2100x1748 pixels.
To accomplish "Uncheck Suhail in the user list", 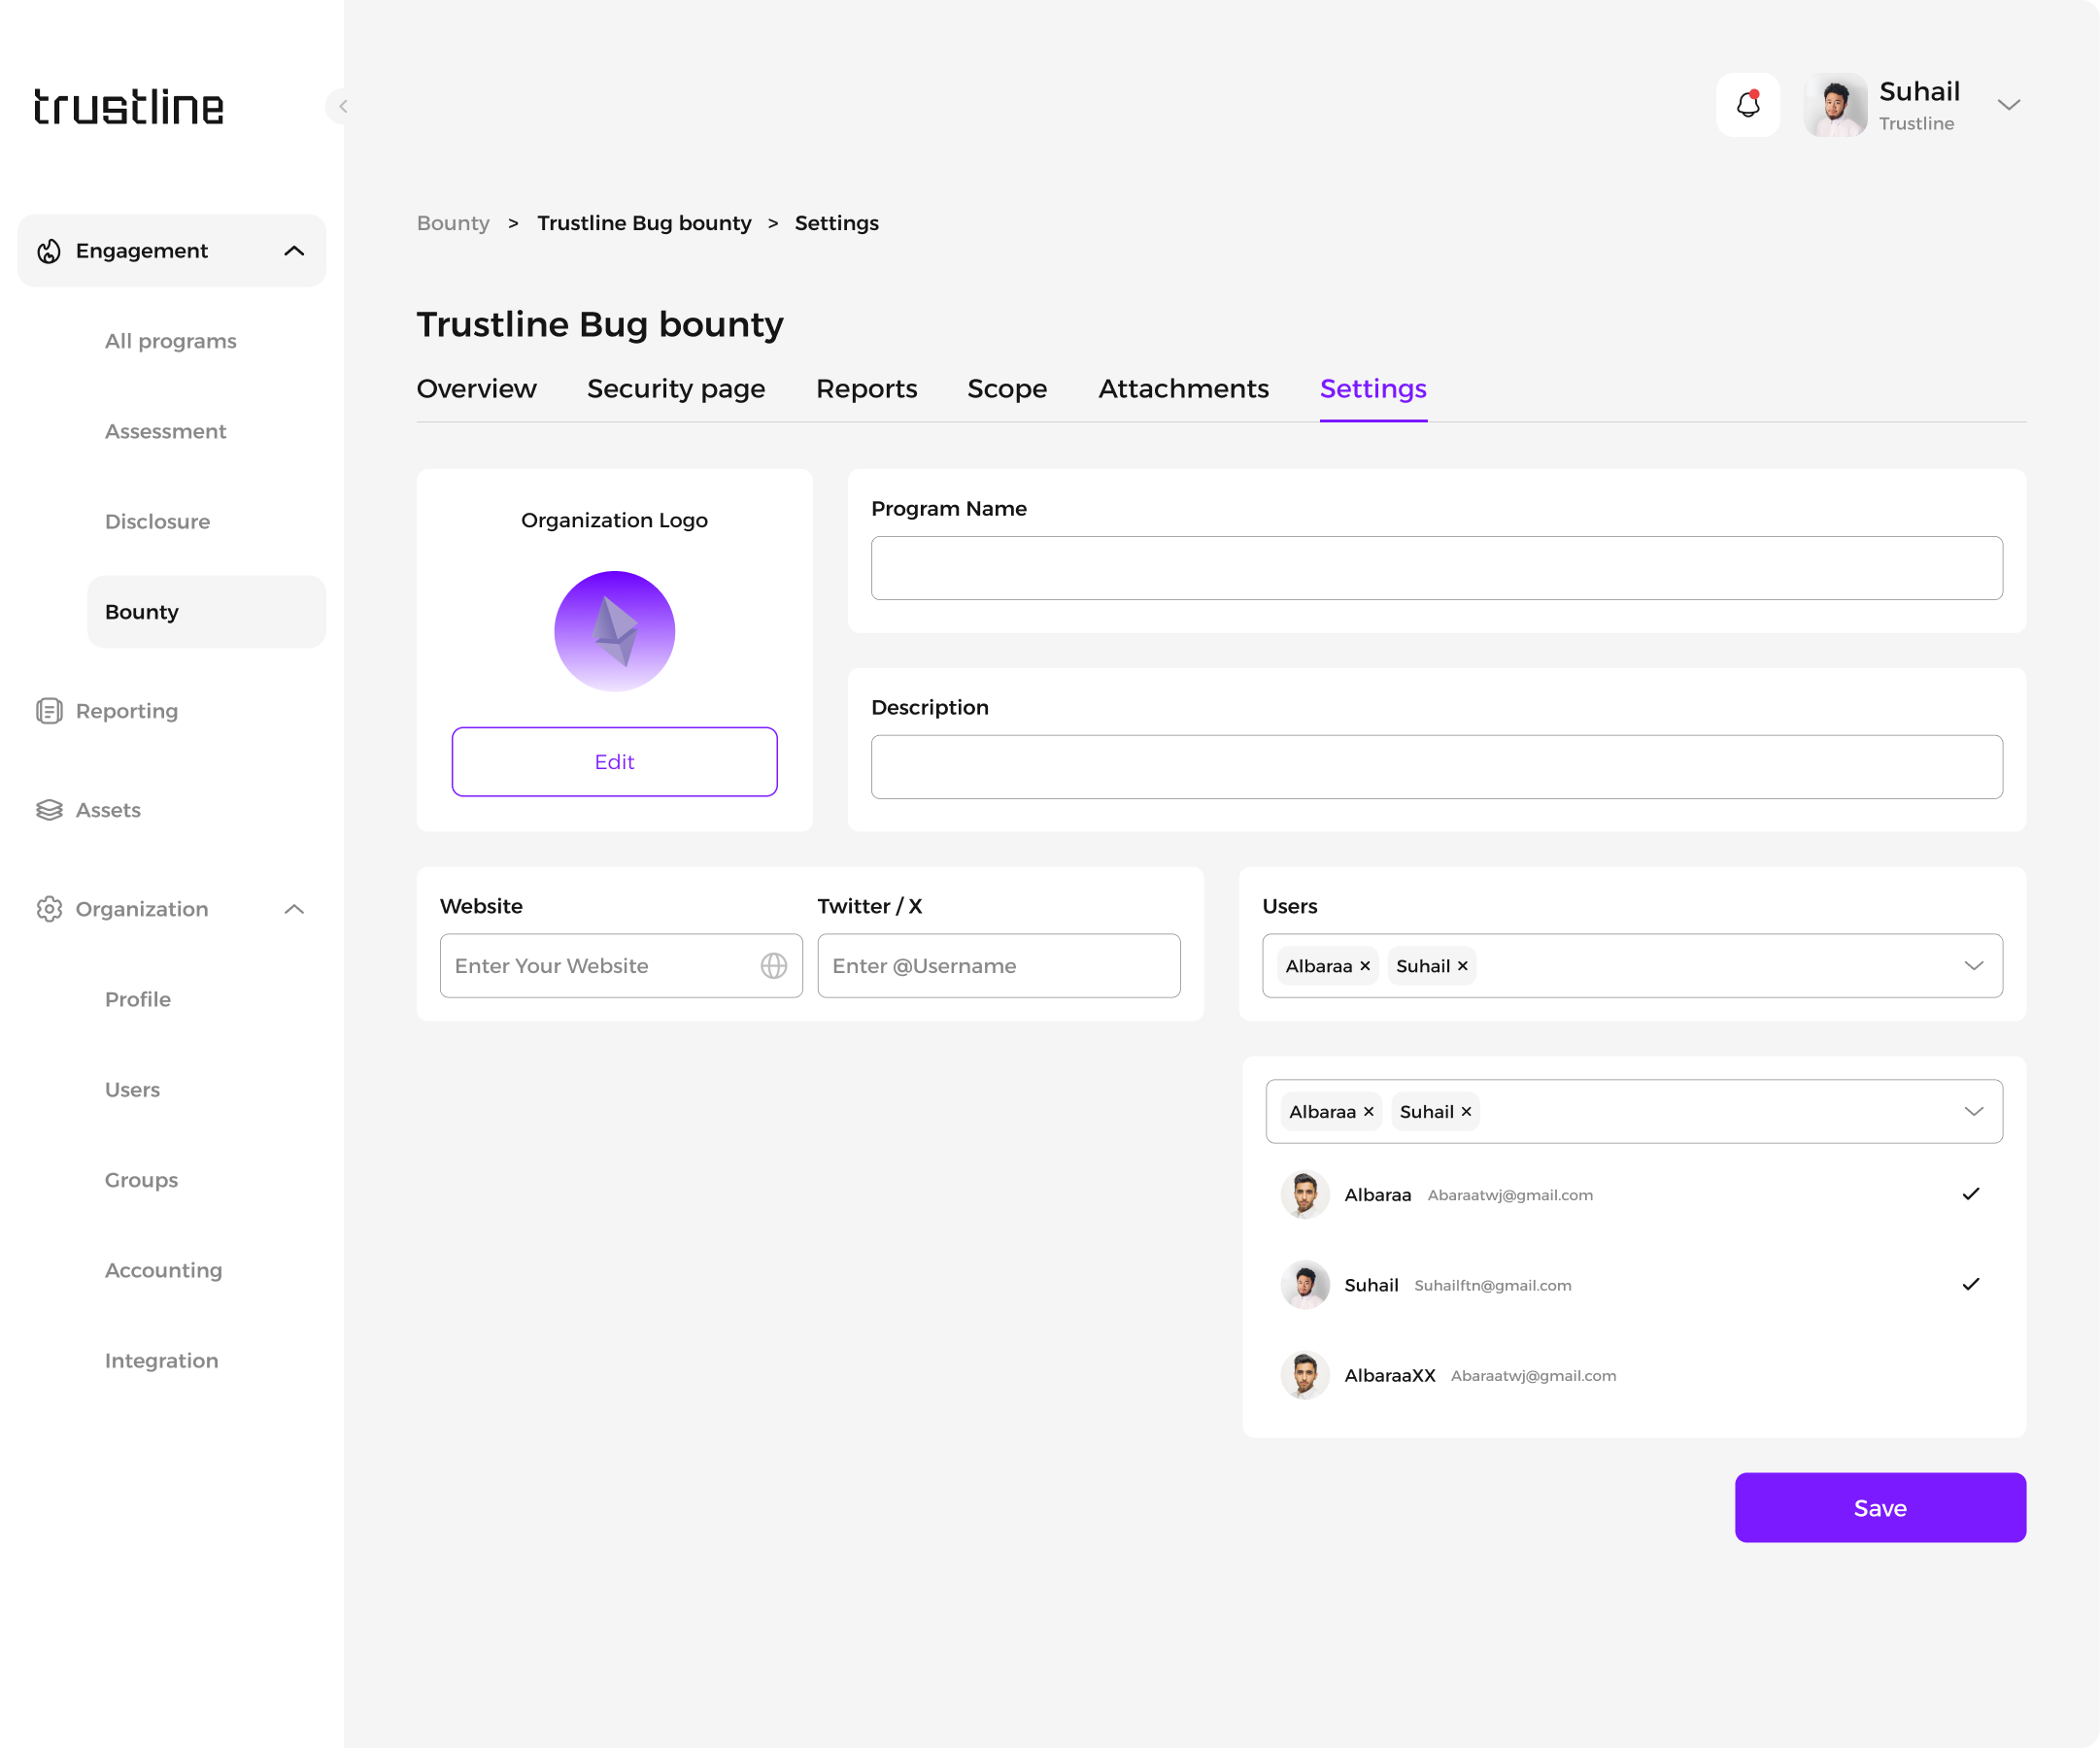I will 1969,1284.
